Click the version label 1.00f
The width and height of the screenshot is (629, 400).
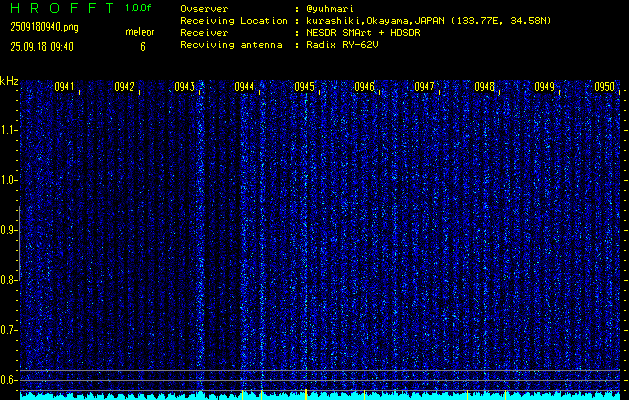click(138, 8)
